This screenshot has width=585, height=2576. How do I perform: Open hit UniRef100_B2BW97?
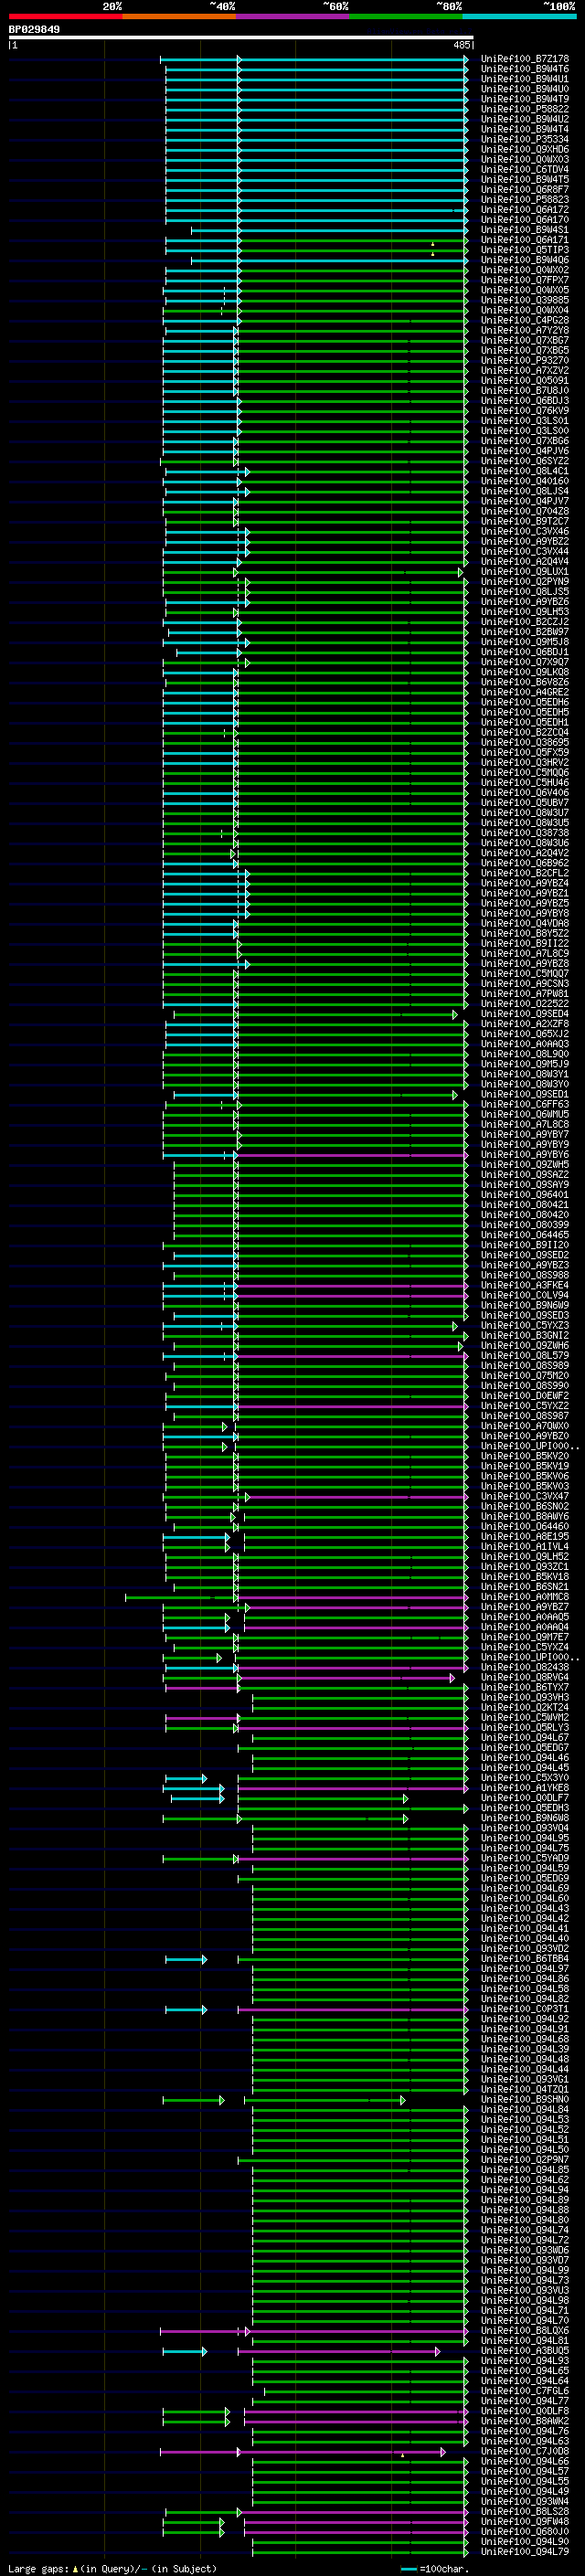coord(525,632)
